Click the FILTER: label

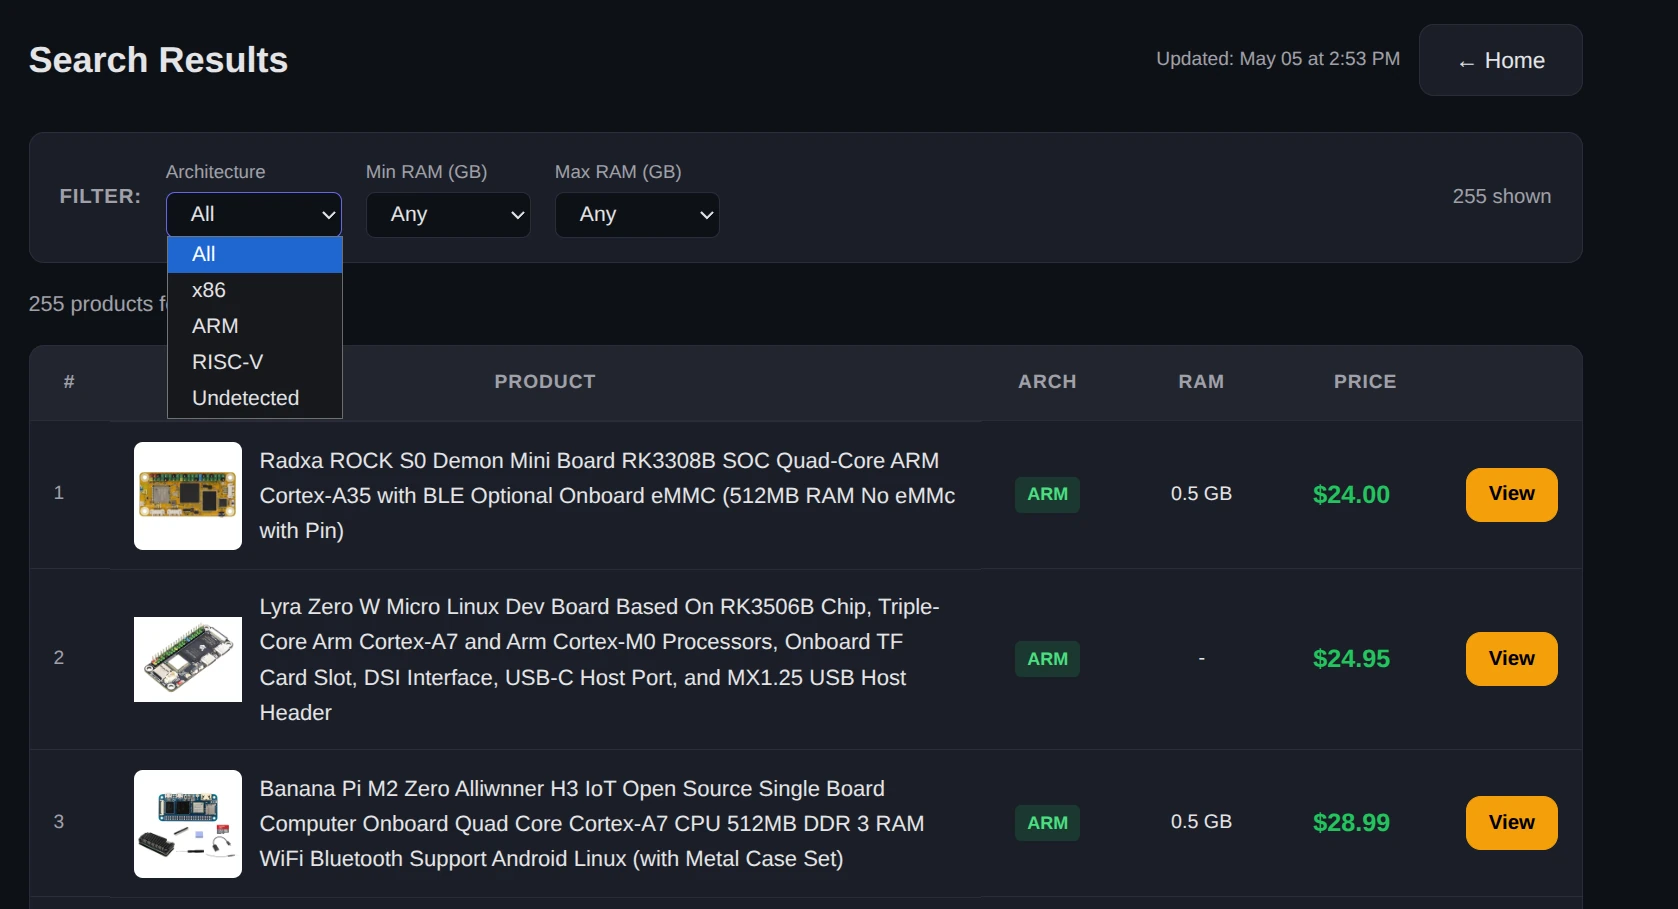[100, 197]
